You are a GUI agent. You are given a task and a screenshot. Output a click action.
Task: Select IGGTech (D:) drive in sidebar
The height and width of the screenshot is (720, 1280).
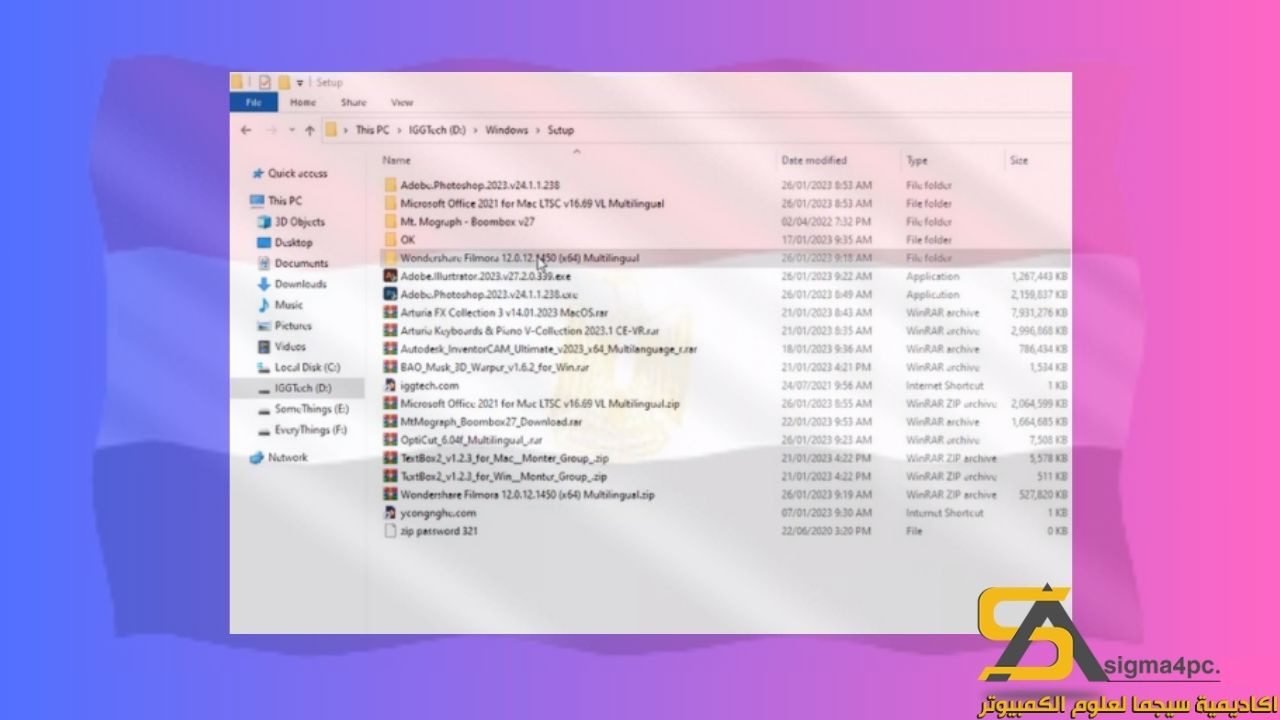302,388
